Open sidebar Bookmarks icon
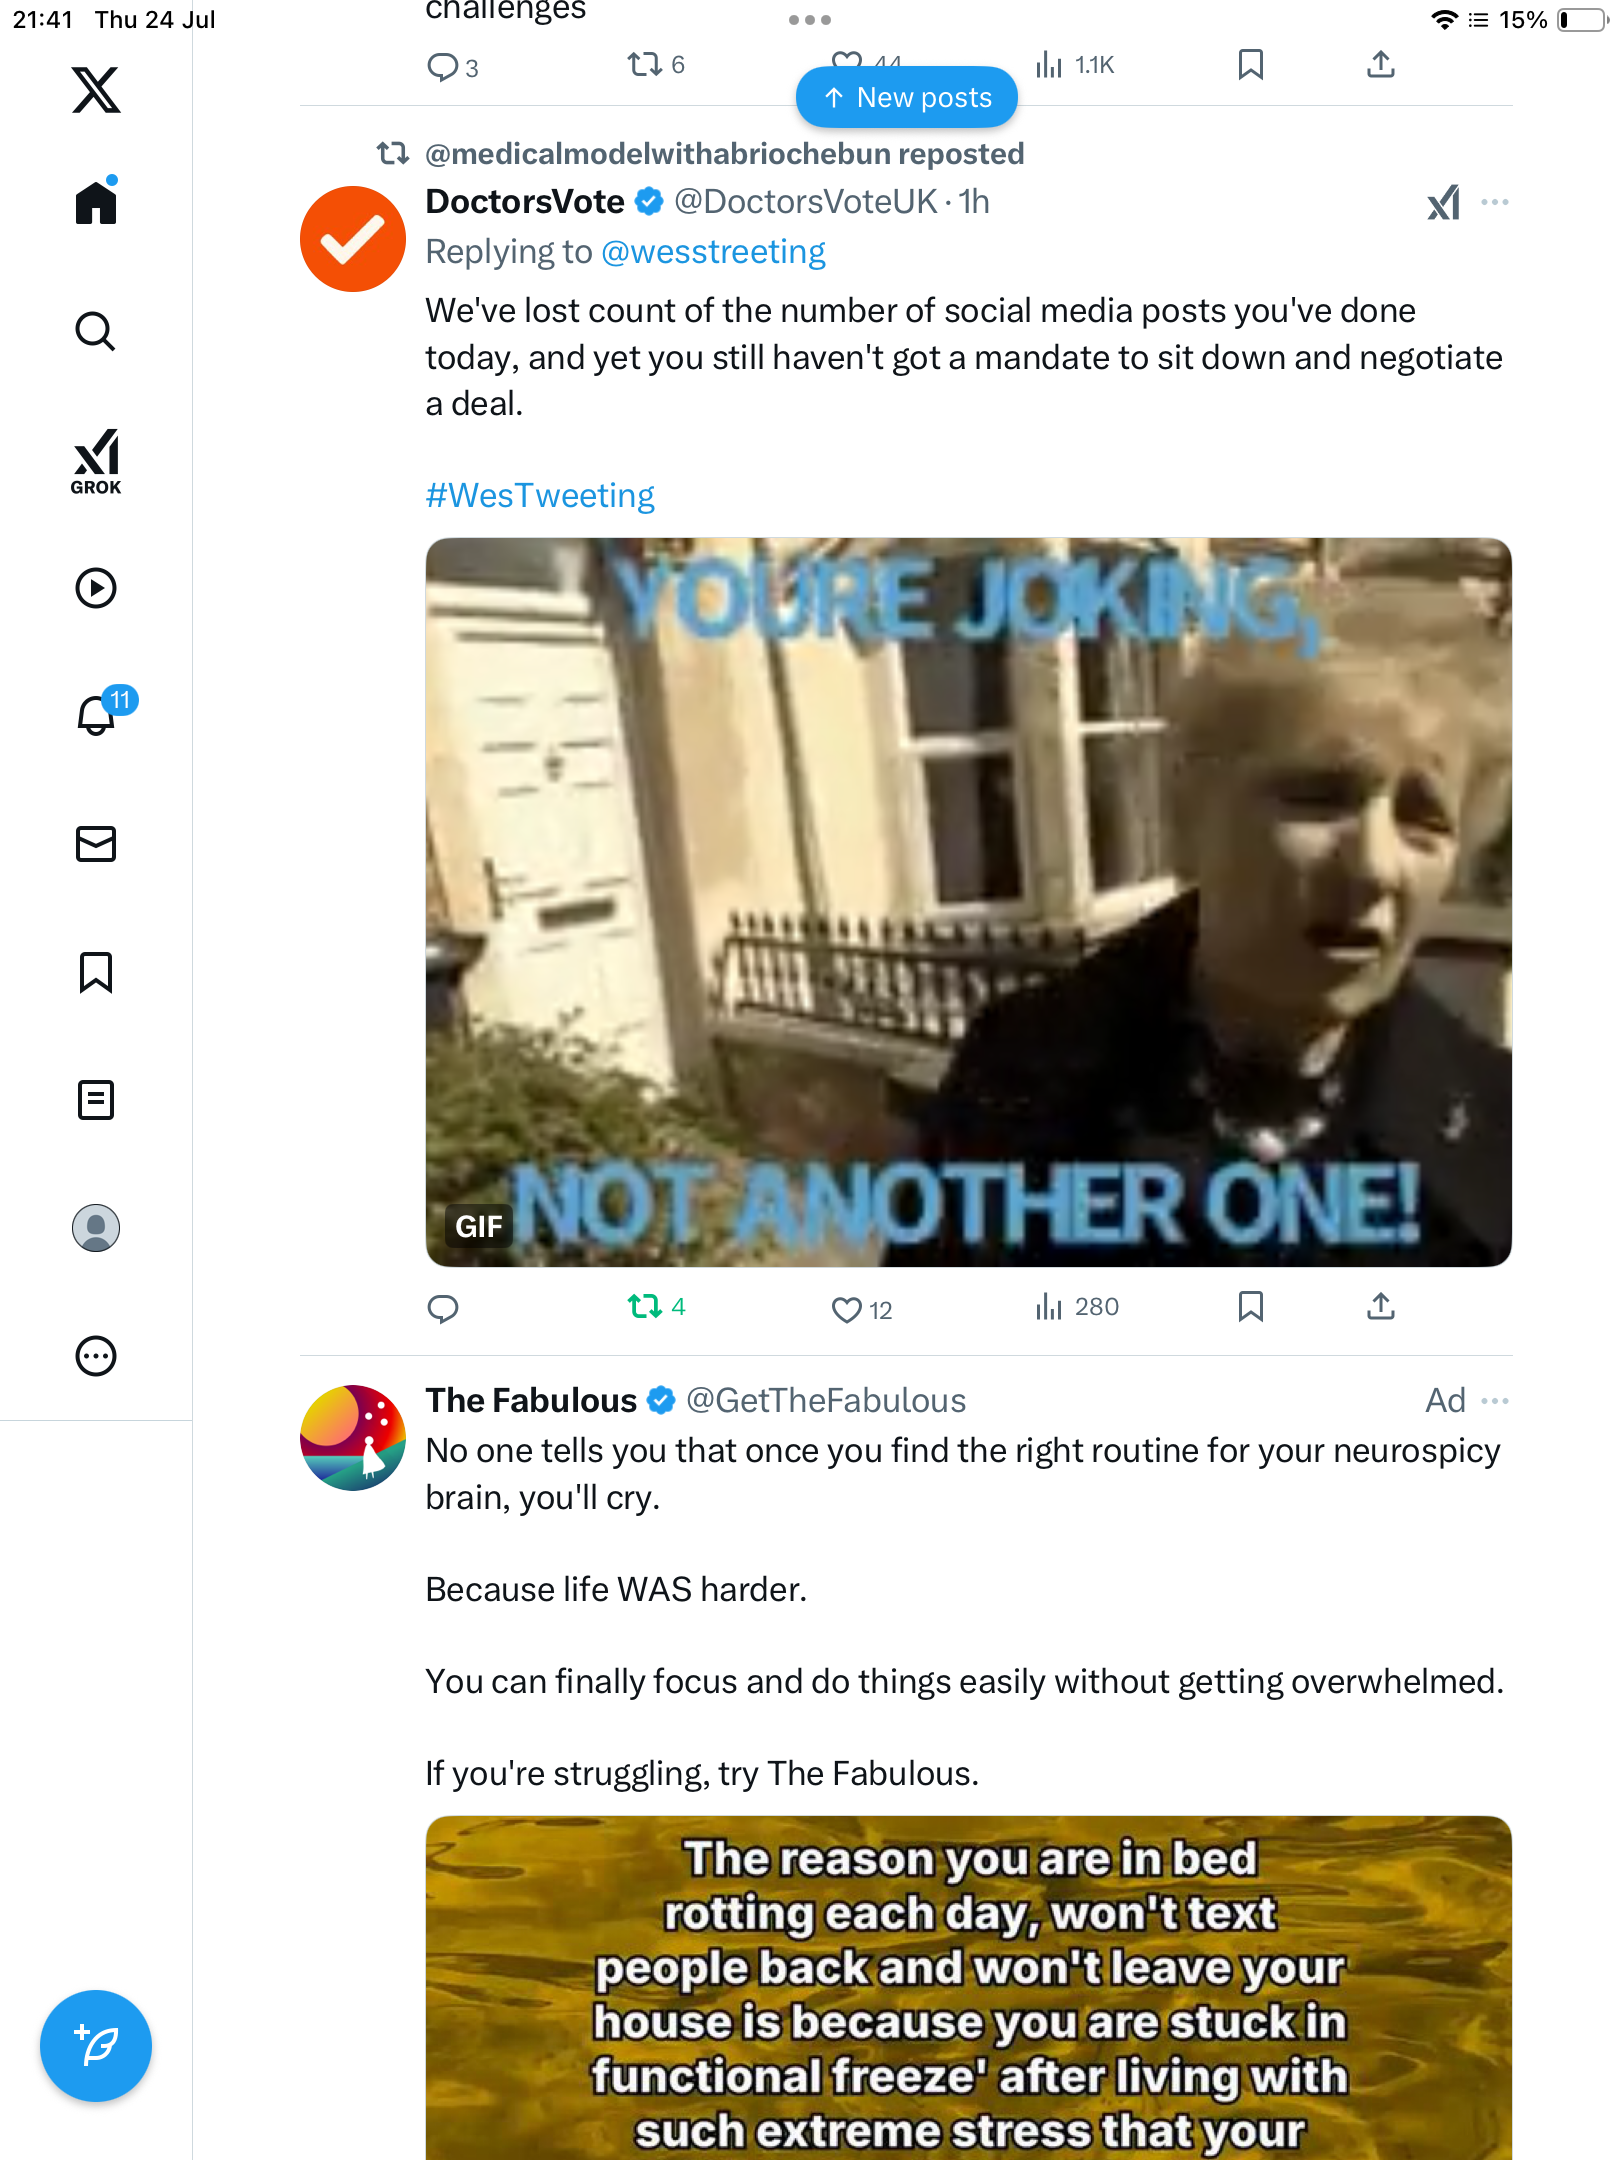 (x=96, y=972)
